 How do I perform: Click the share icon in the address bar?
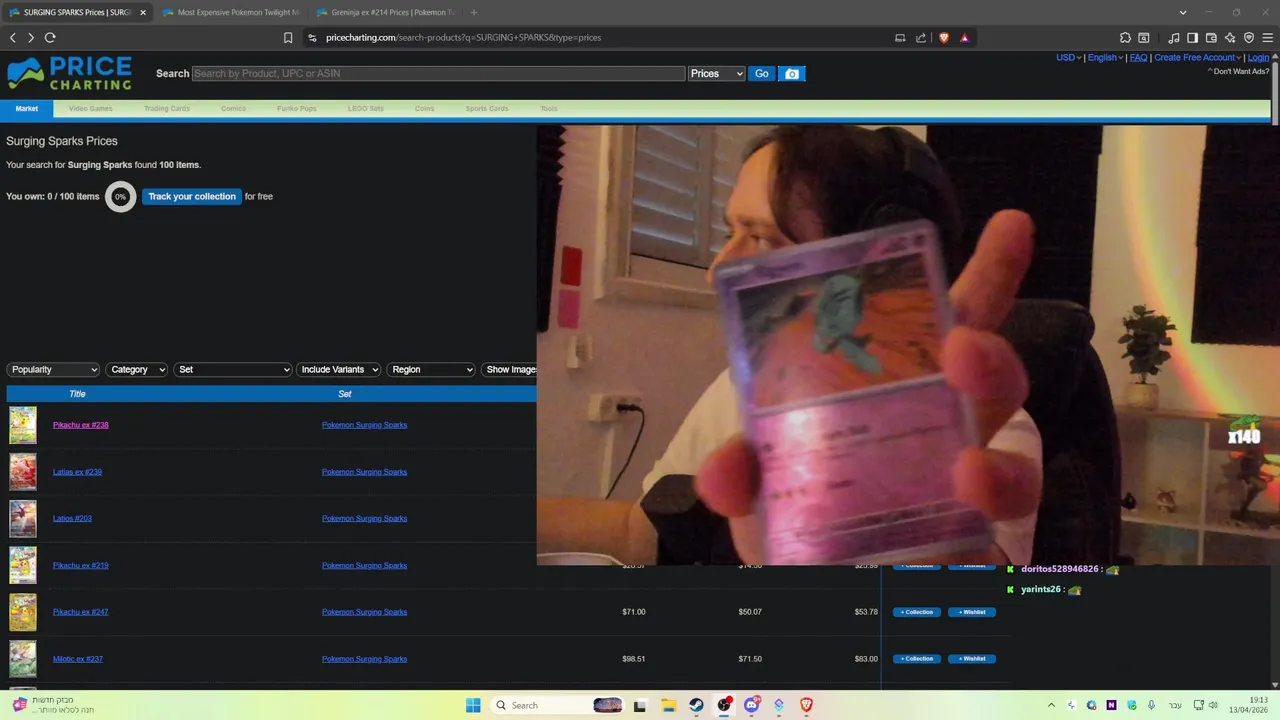921,37
